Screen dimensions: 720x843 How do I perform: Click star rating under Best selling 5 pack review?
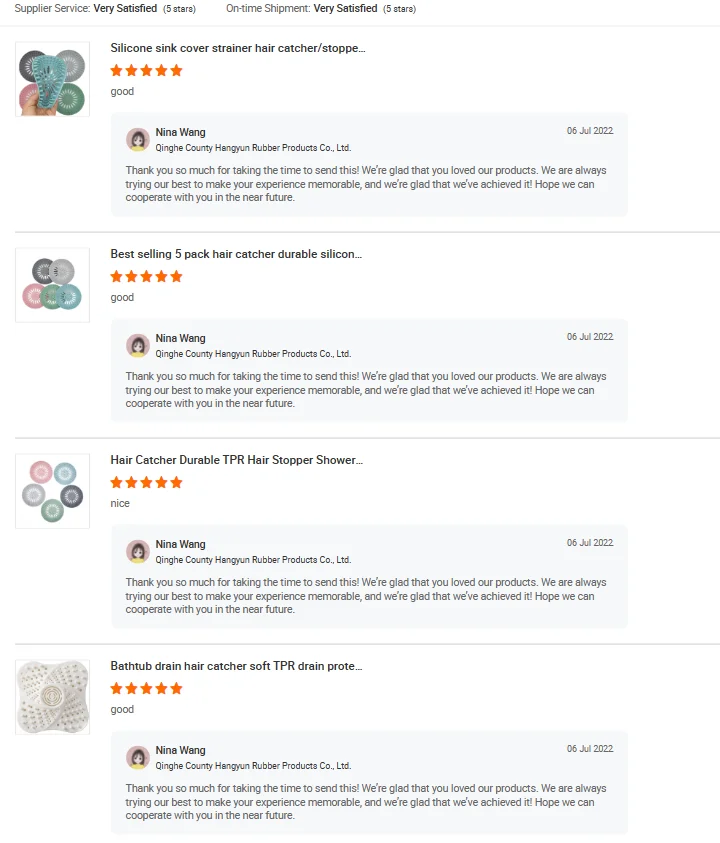pos(146,277)
